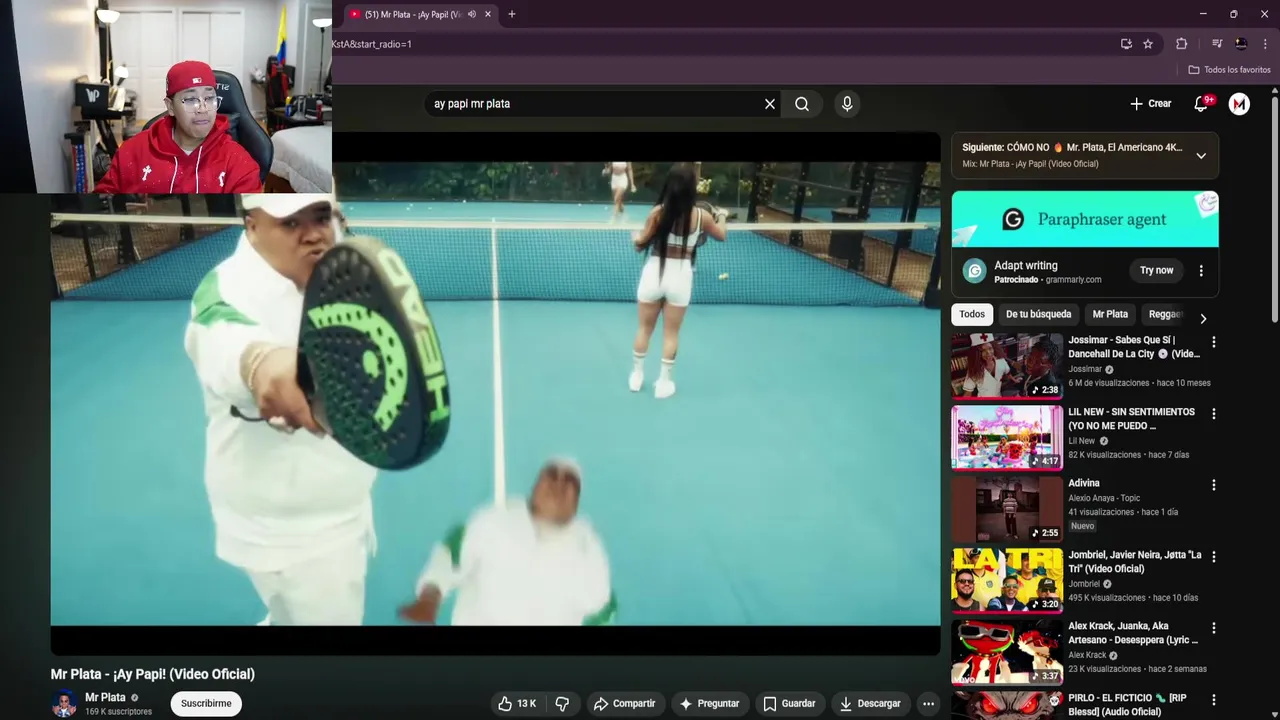Click the Compartir share button
1280x720 pixels.
[624, 704]
